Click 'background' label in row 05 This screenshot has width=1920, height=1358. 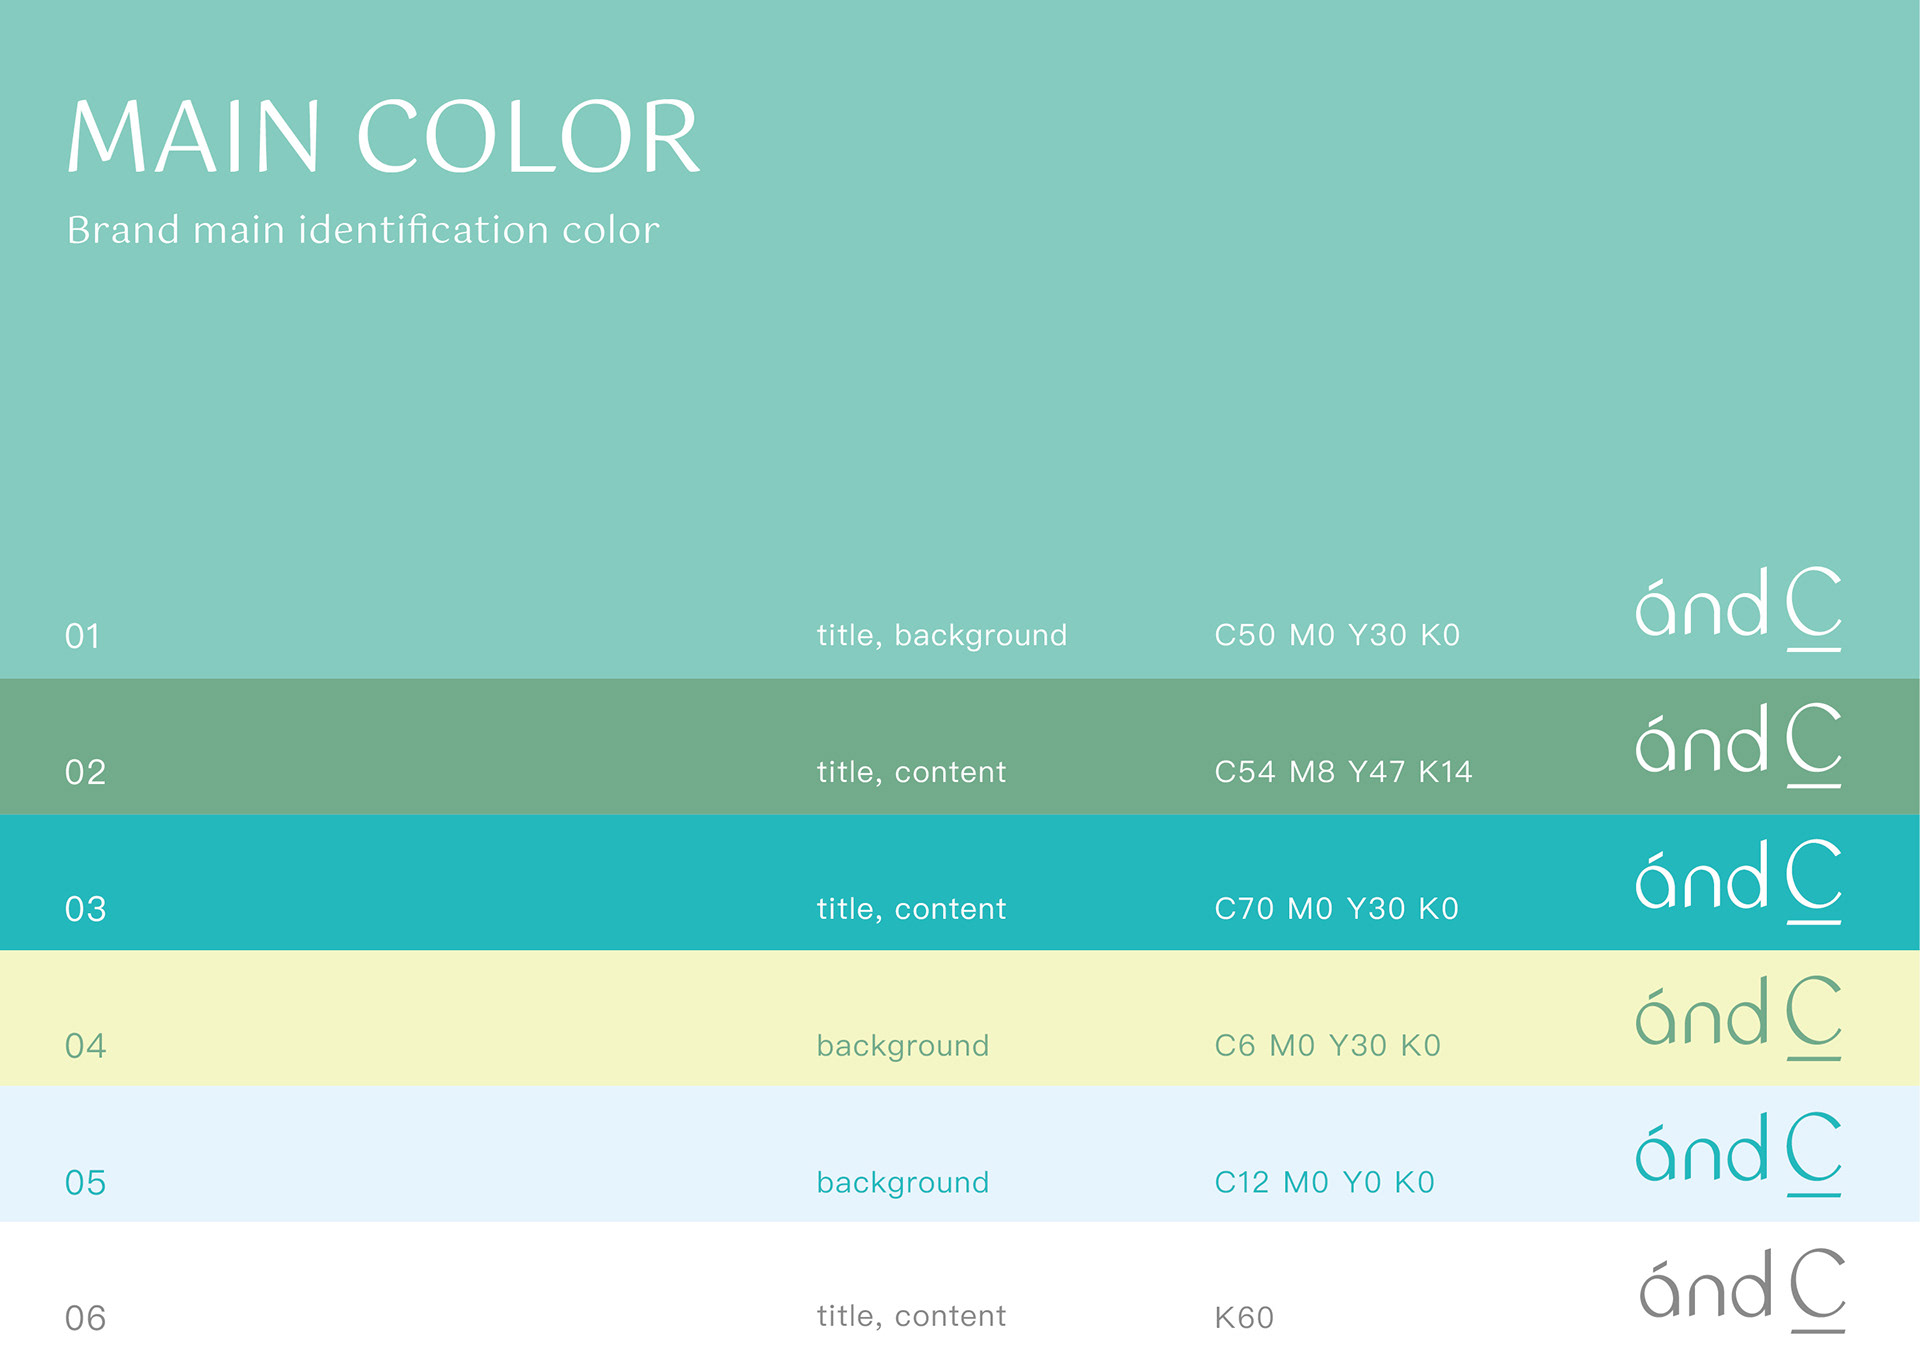point(903,1183)
